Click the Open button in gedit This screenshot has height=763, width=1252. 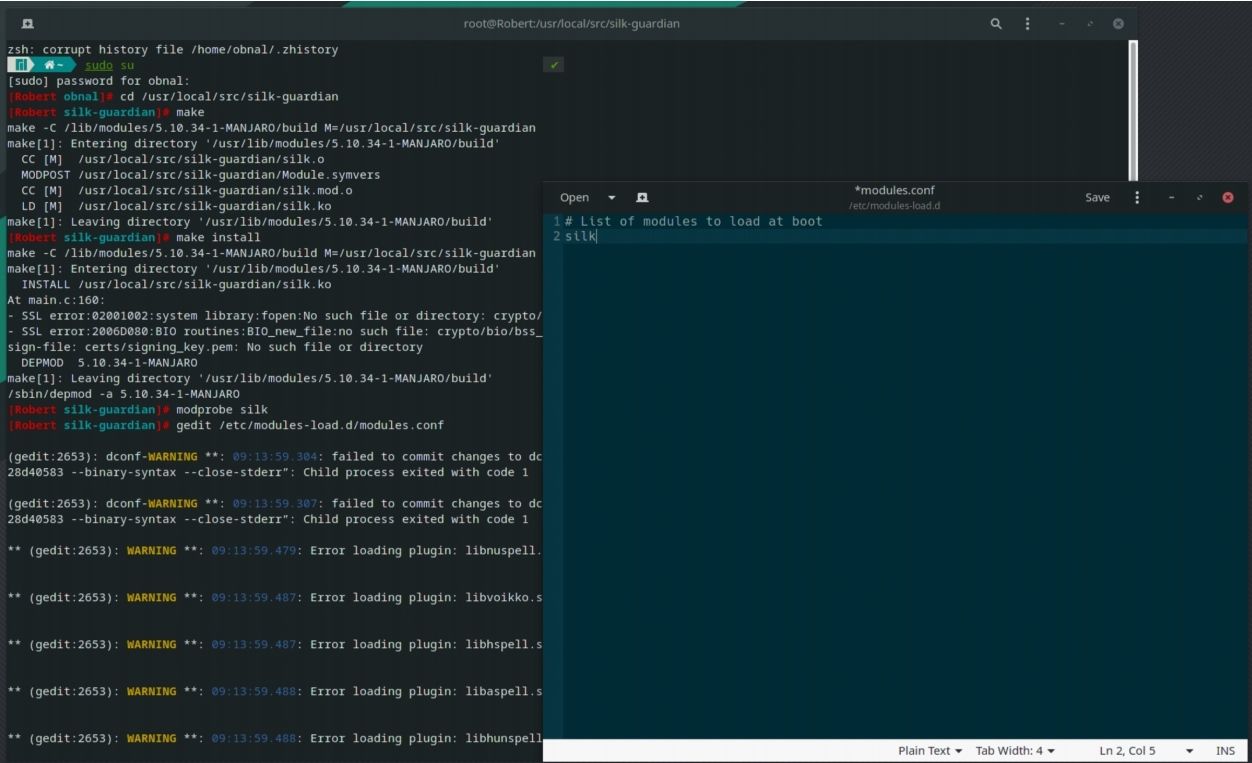coord(574,197)
